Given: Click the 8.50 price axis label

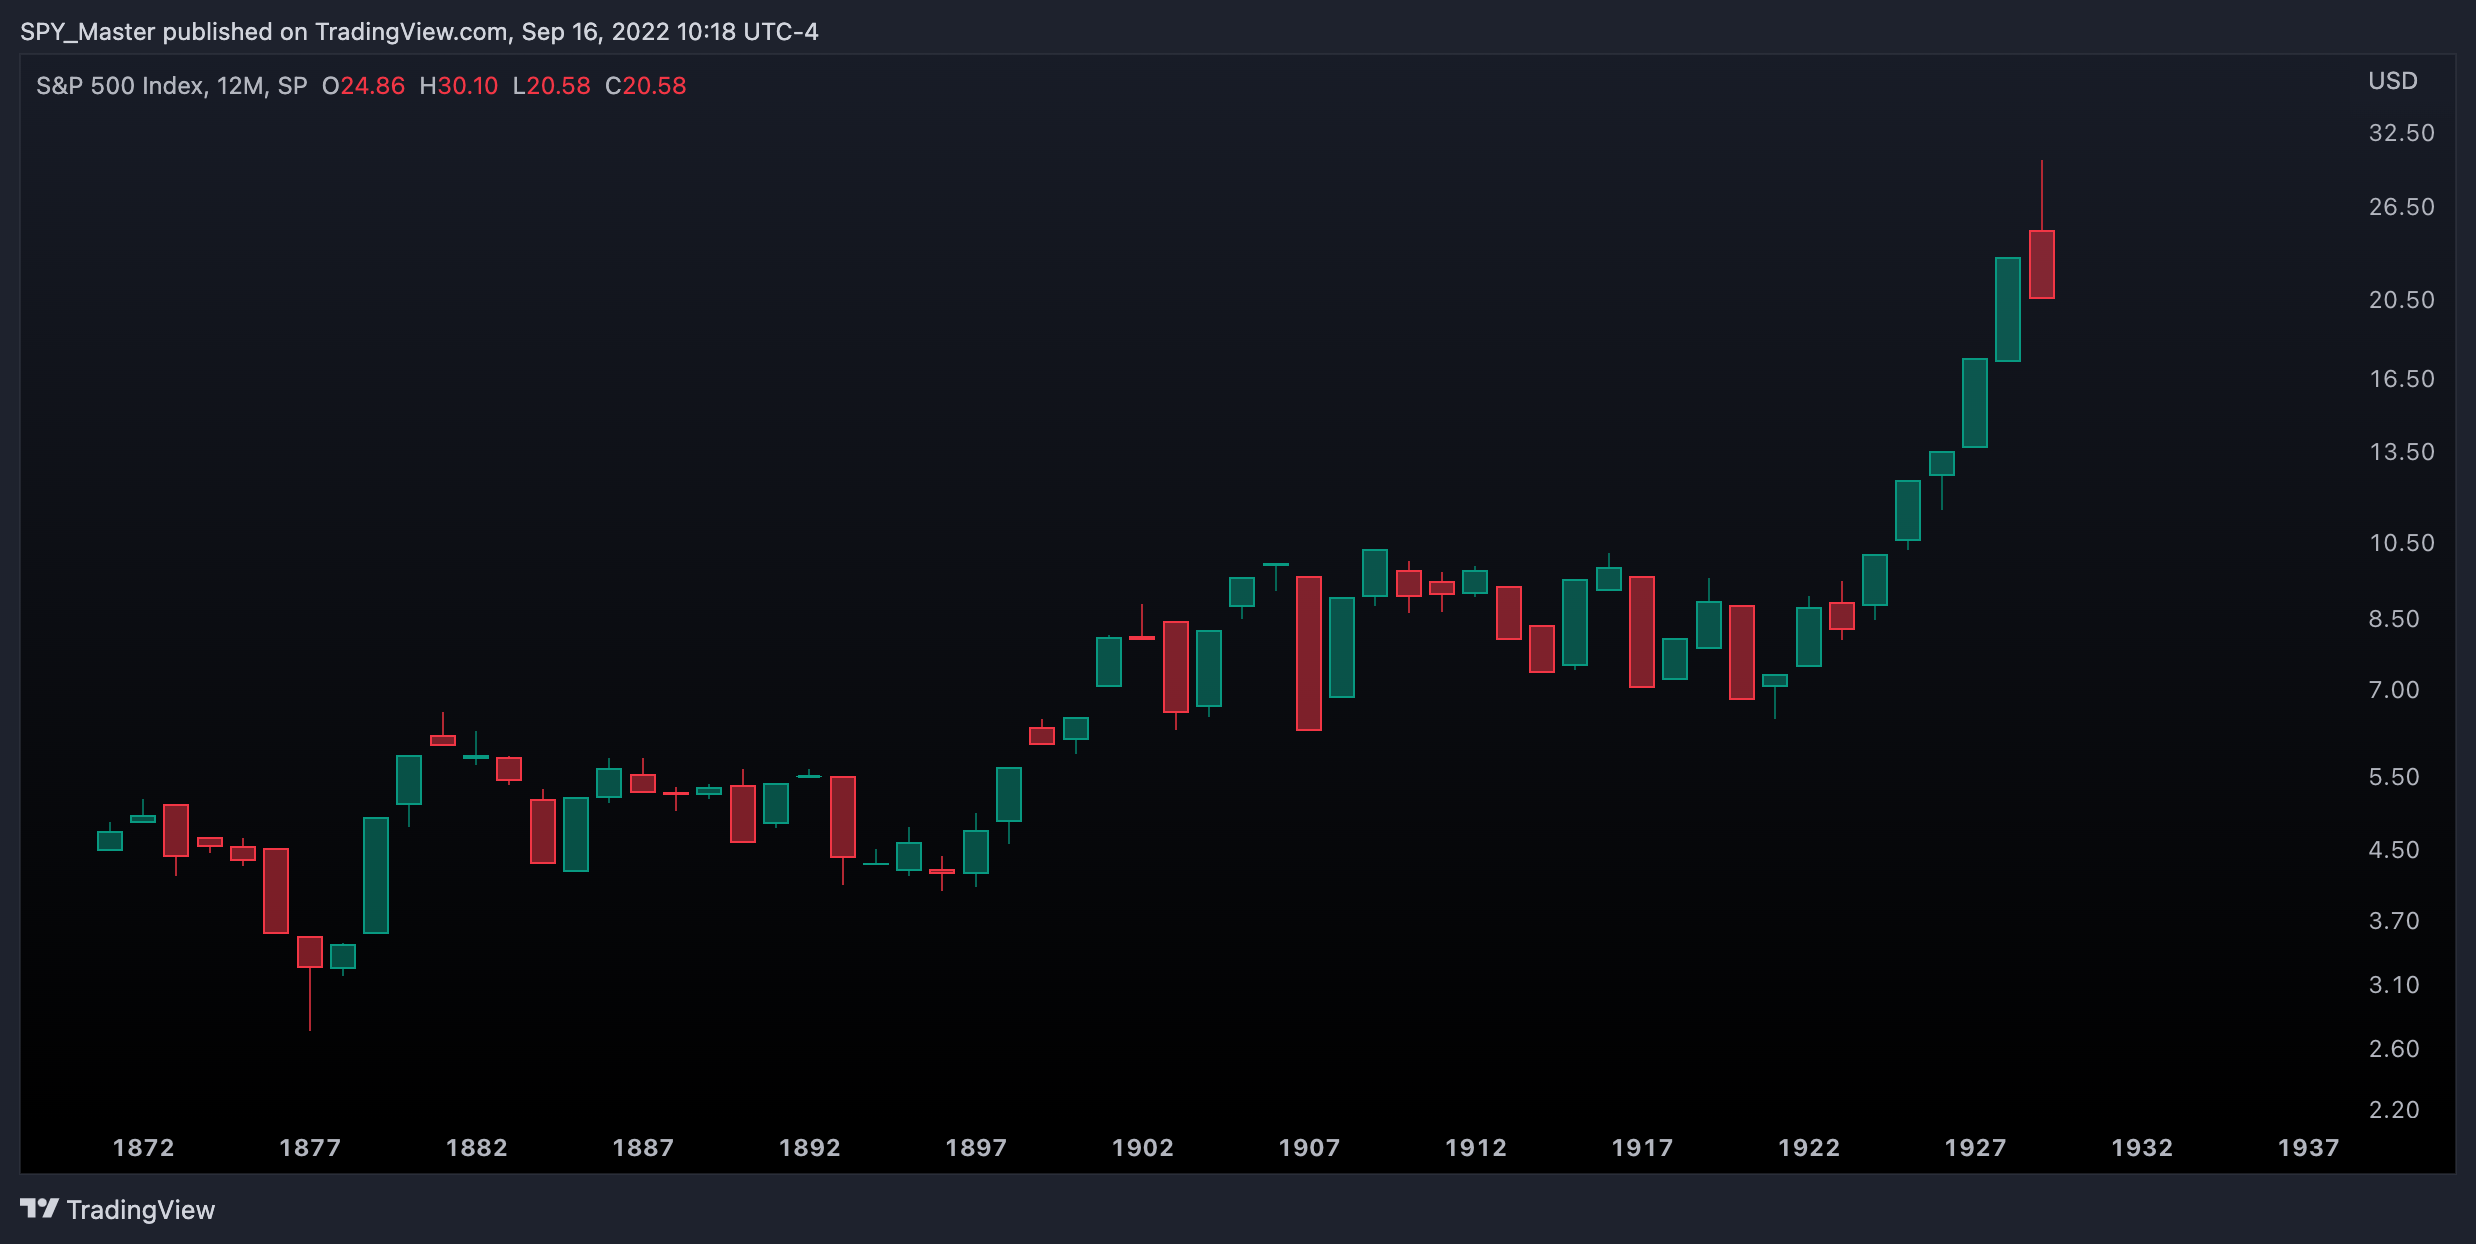Looking at the screenshot, I should pyautogui.click(x=2394, y=619).
